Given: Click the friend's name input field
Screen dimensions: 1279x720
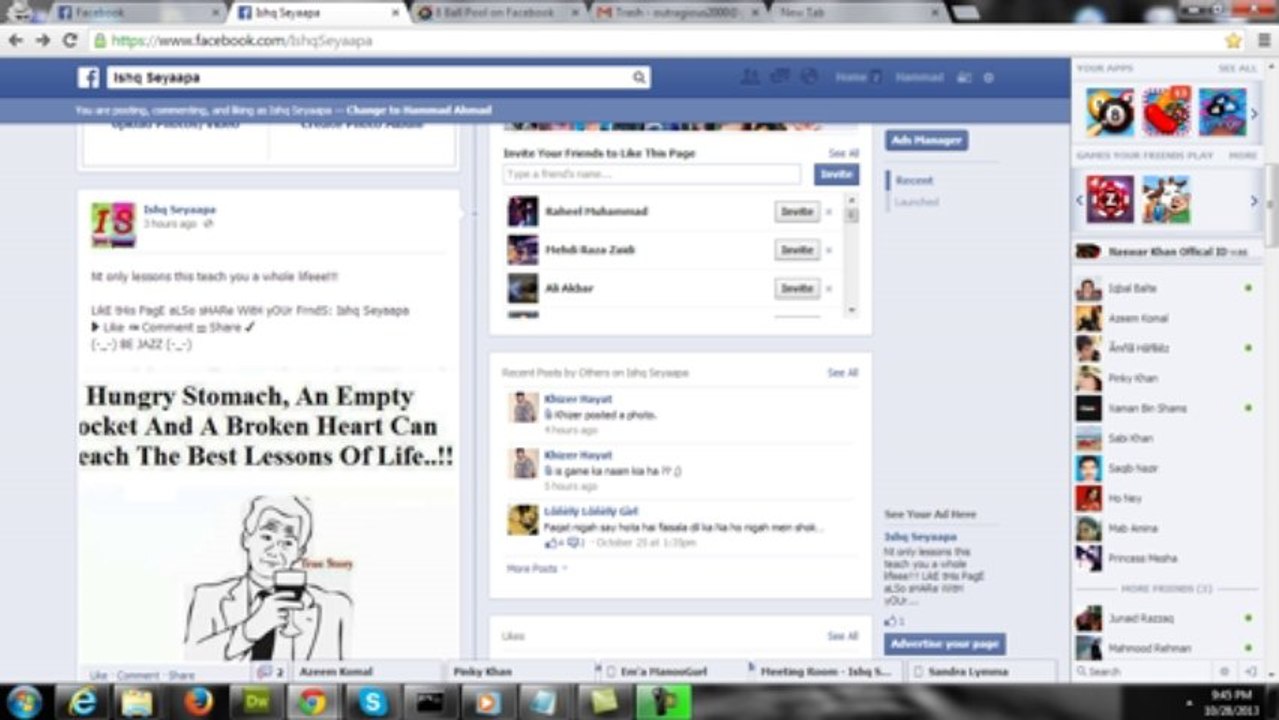Looking at the screenshot, I should 652,174.
